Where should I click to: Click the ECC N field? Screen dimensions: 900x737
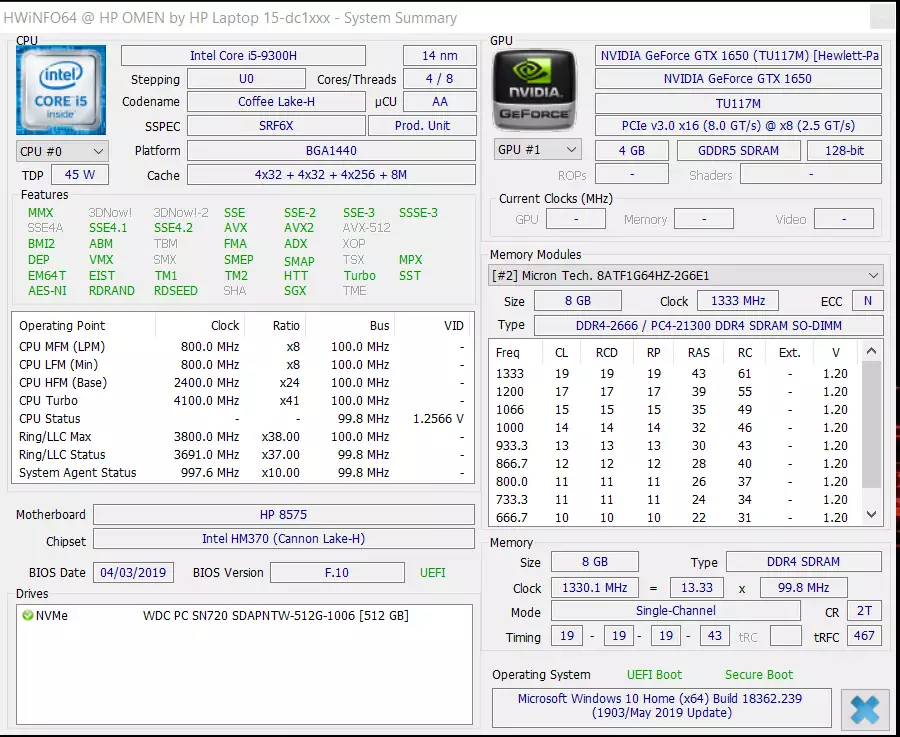tap(868, 301)
